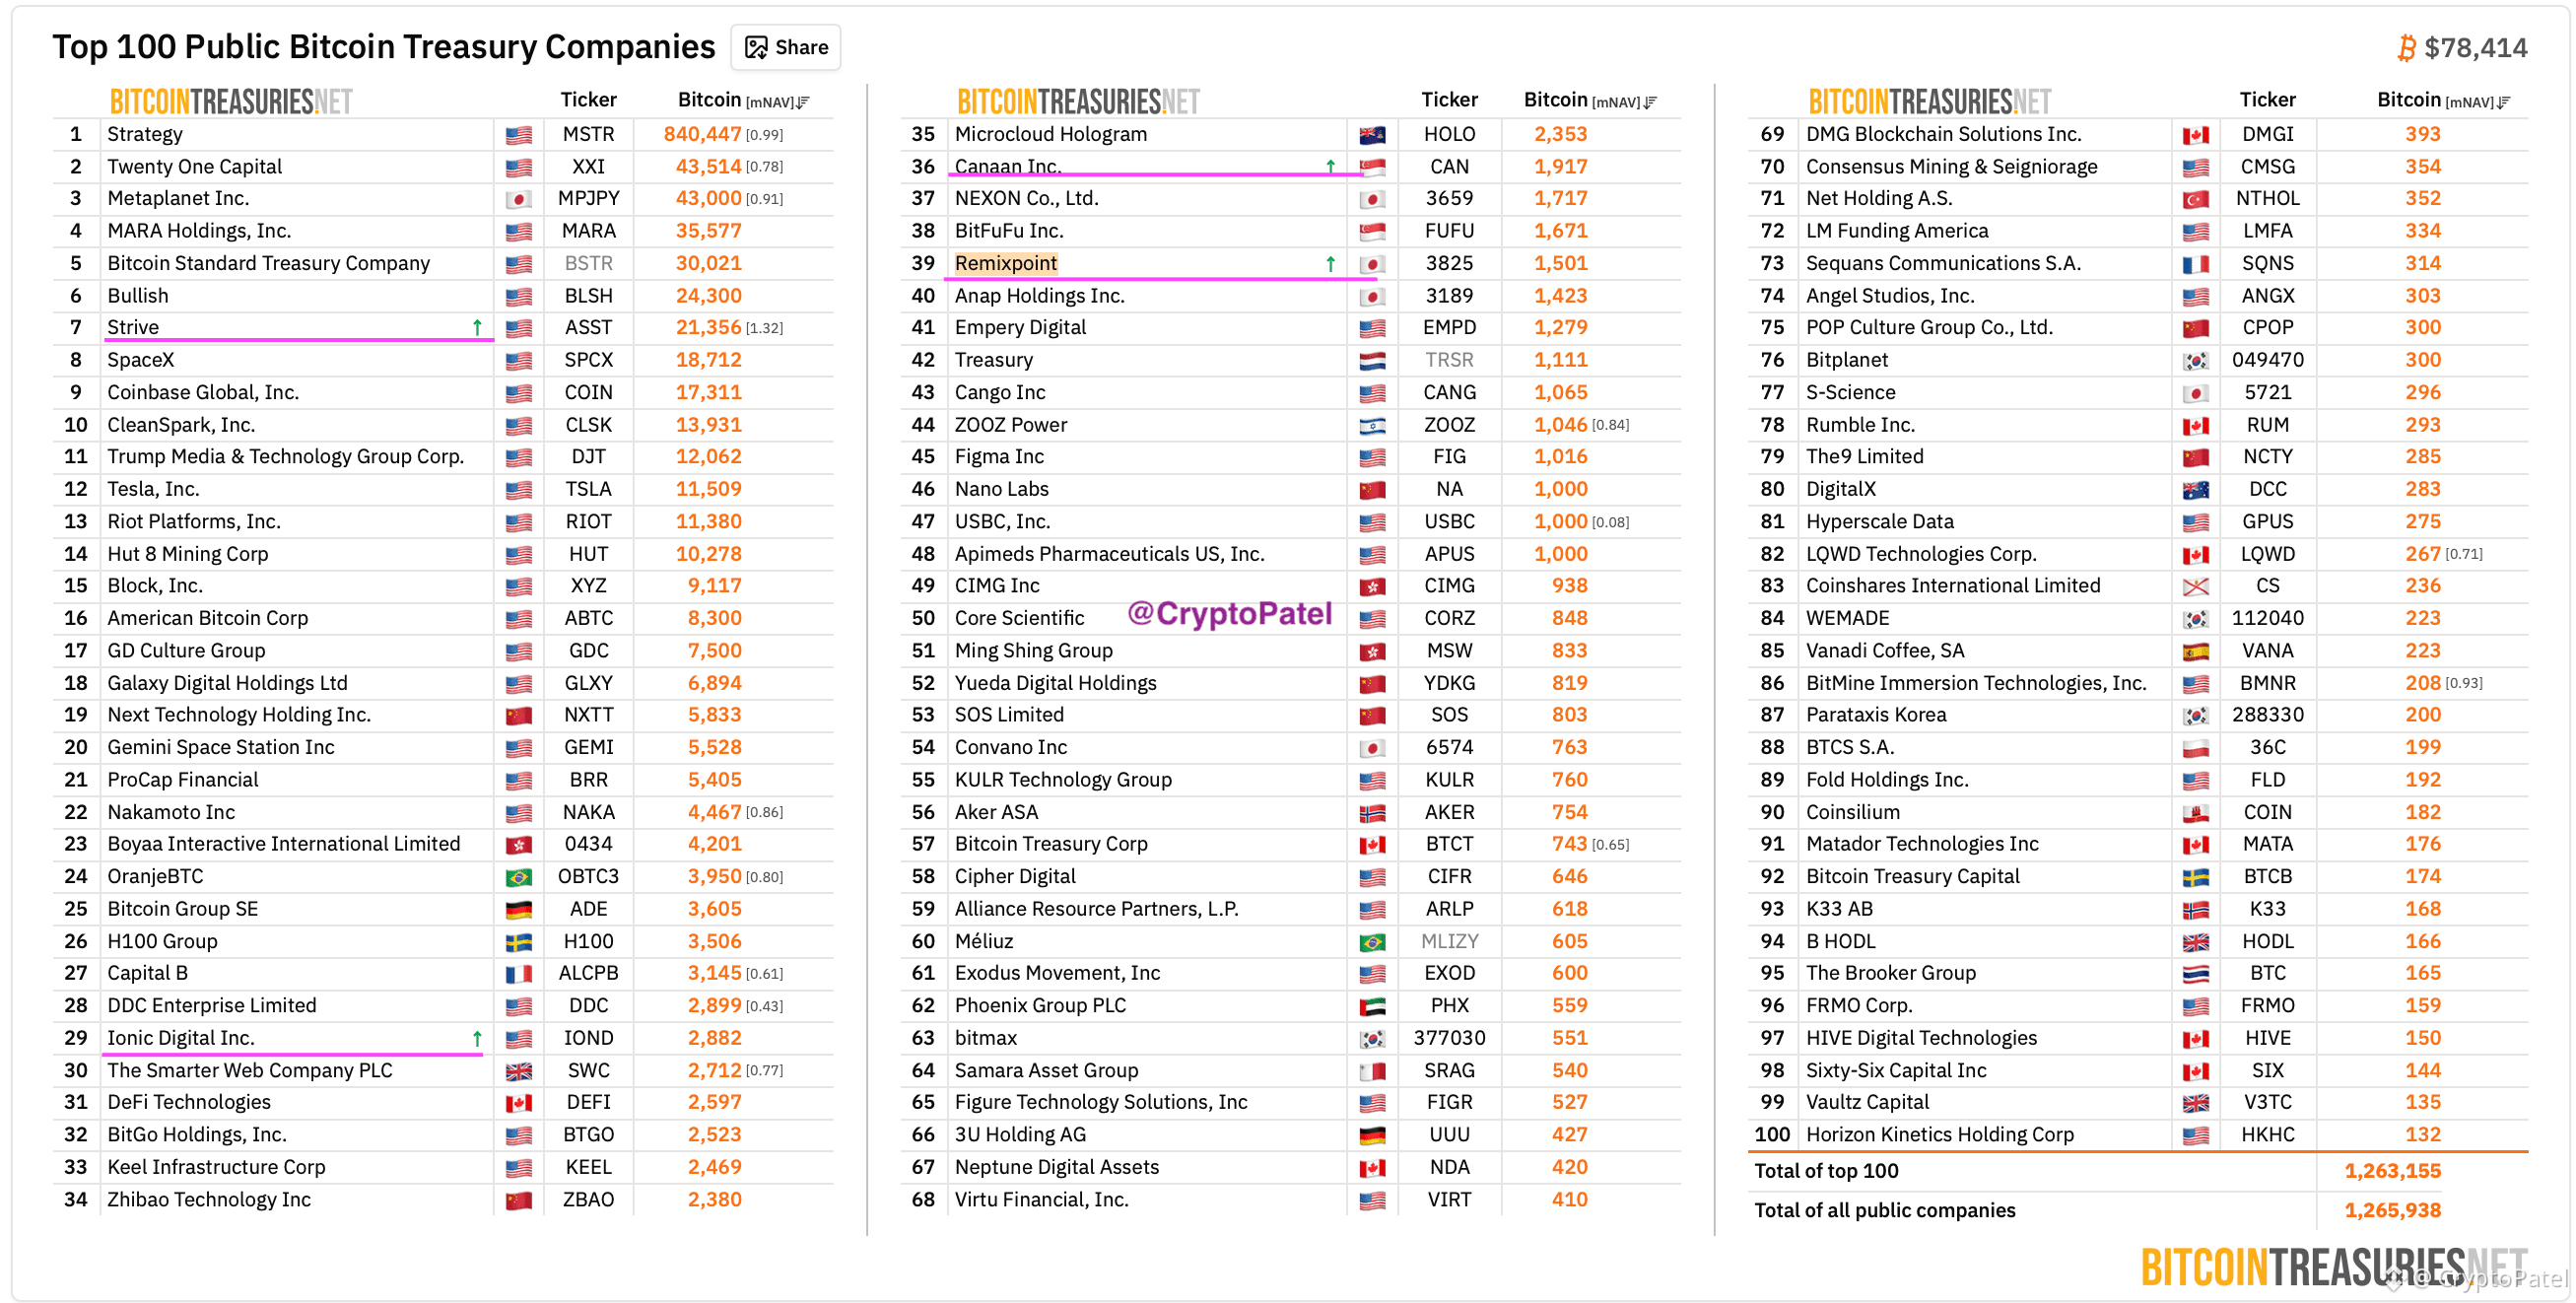
Task: Open Horizon Kinetics Holding Corp
Action: 1940,1135
